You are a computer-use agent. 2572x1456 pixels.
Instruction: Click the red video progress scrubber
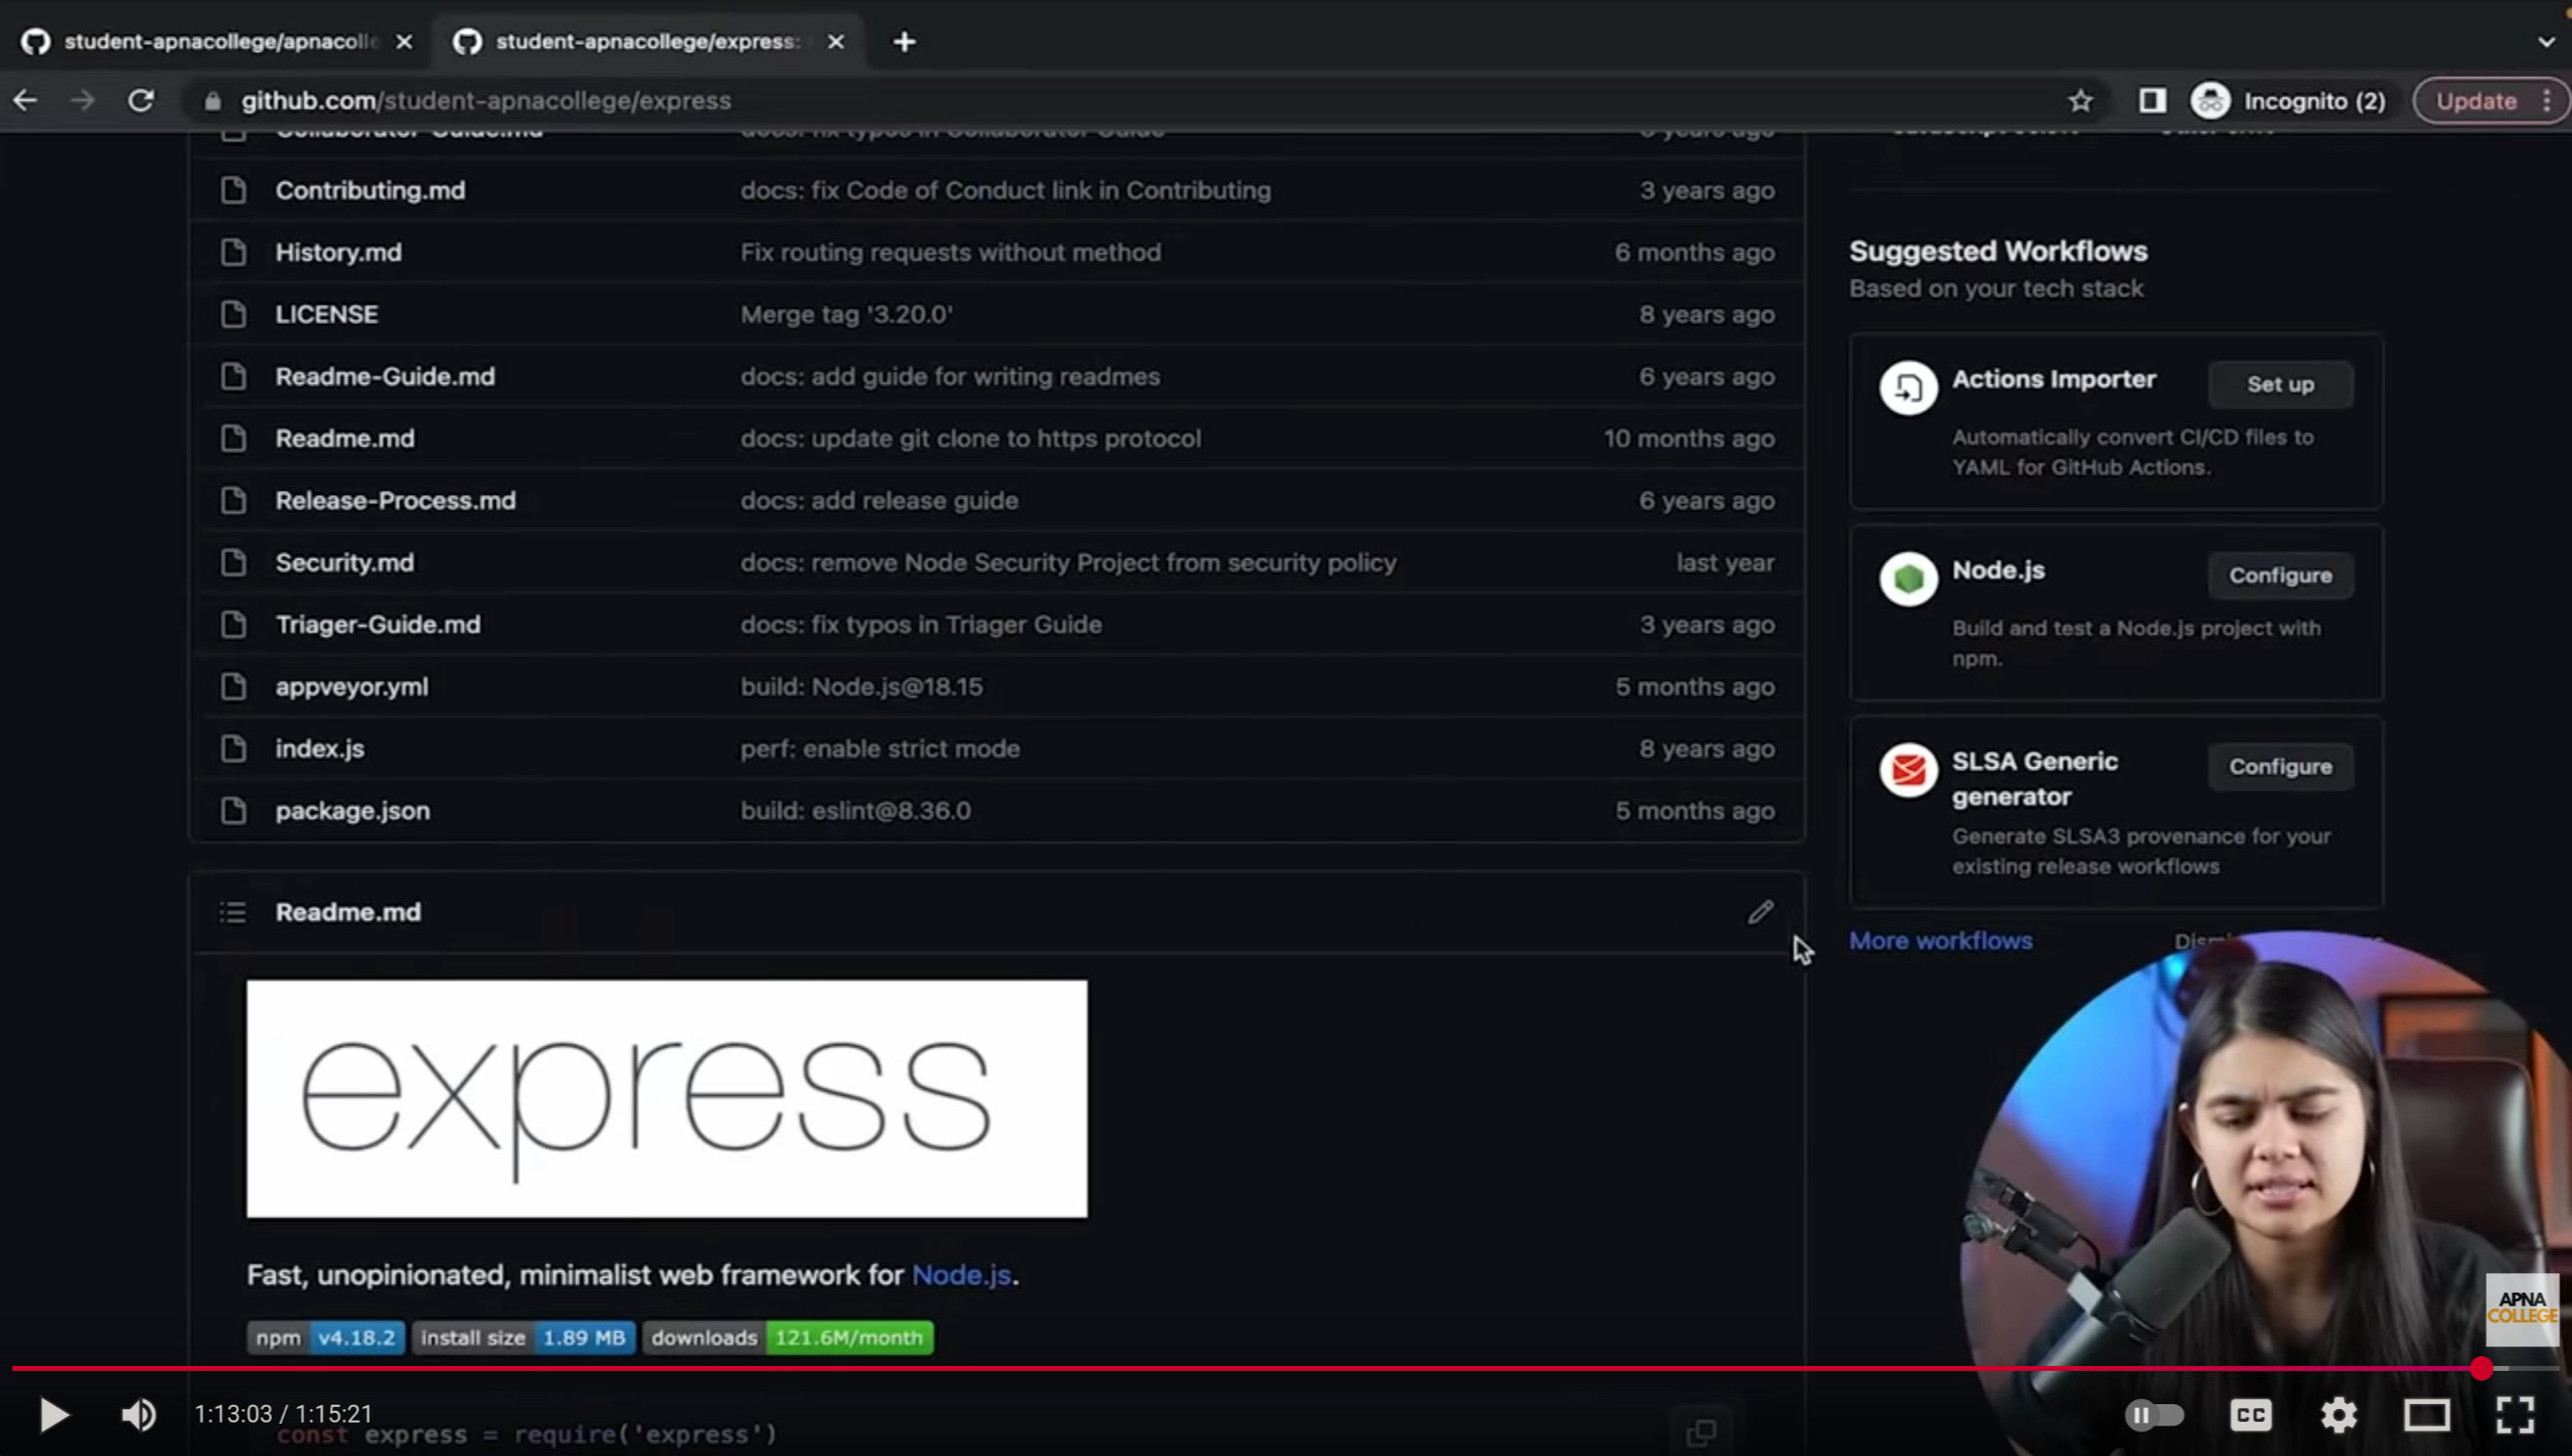2481,1368
